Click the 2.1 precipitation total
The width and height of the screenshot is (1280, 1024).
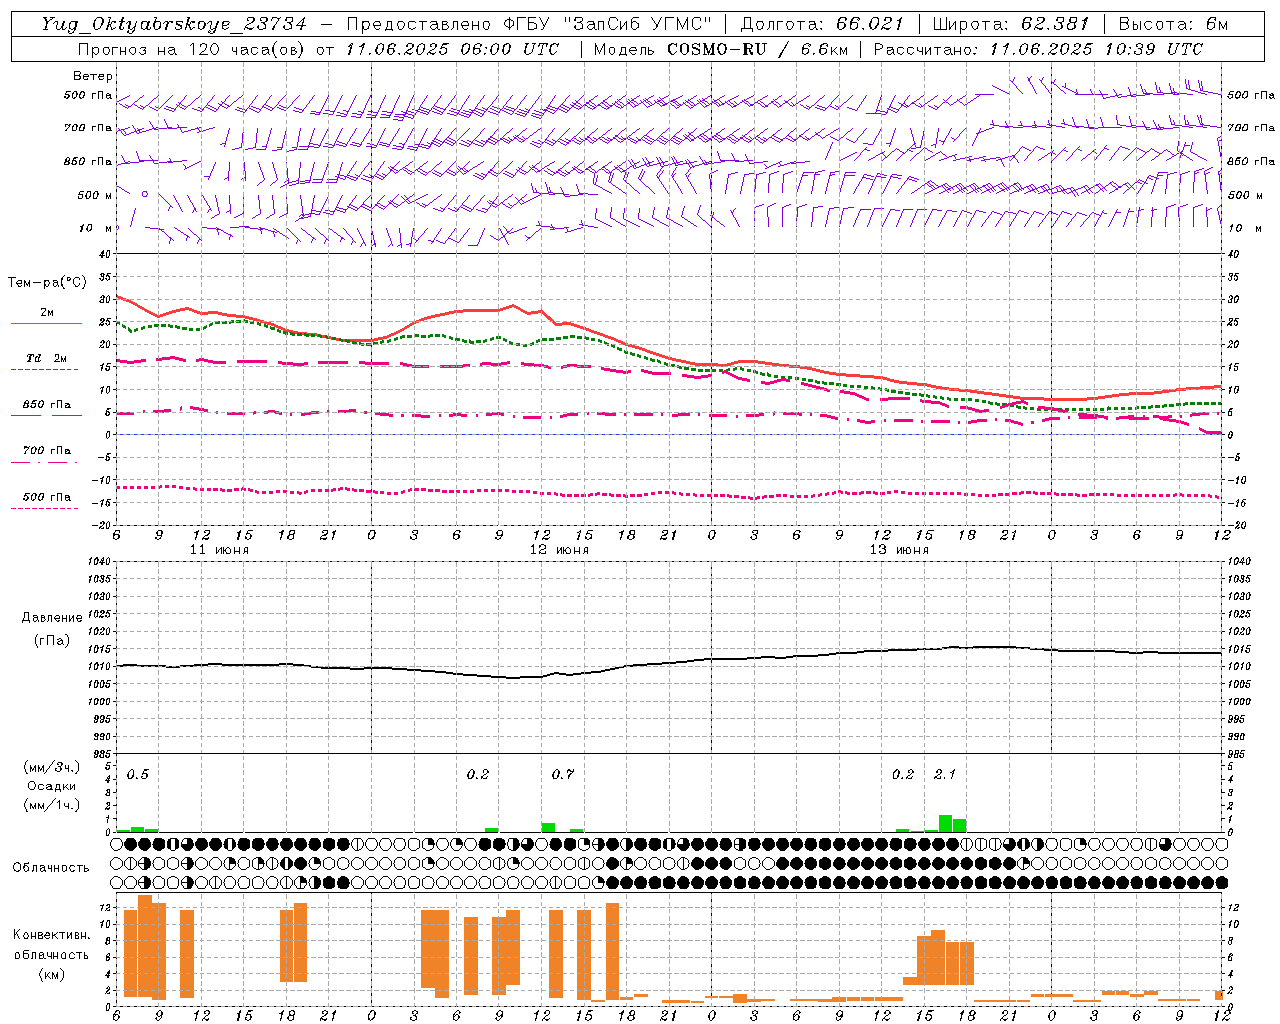945,775
